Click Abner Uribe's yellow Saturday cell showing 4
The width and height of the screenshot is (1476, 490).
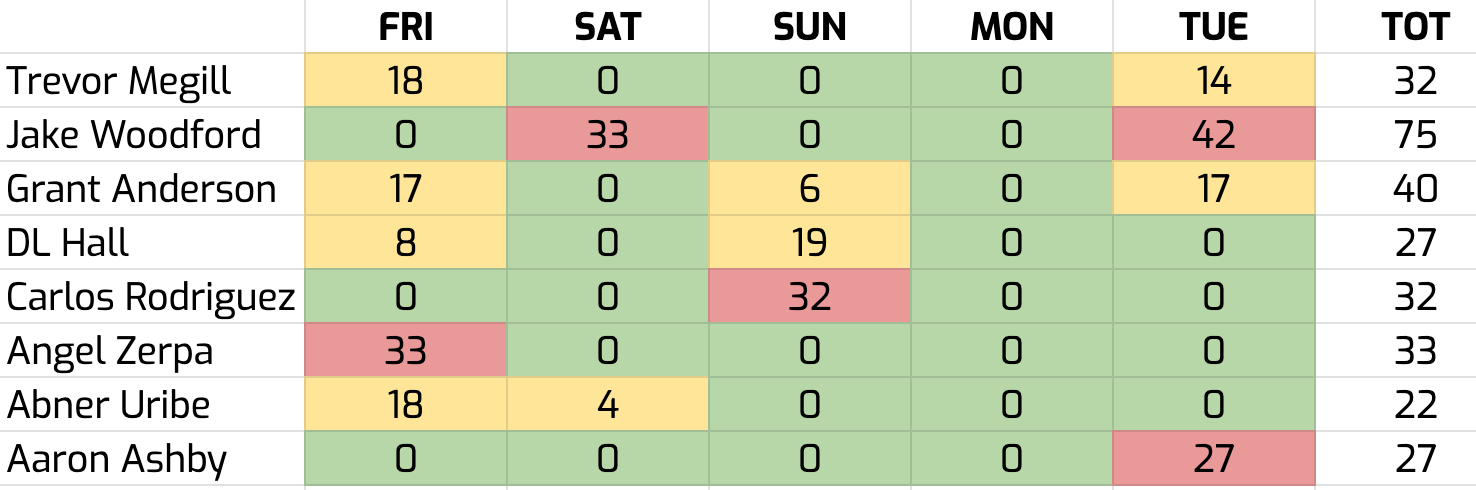(607, 405)
